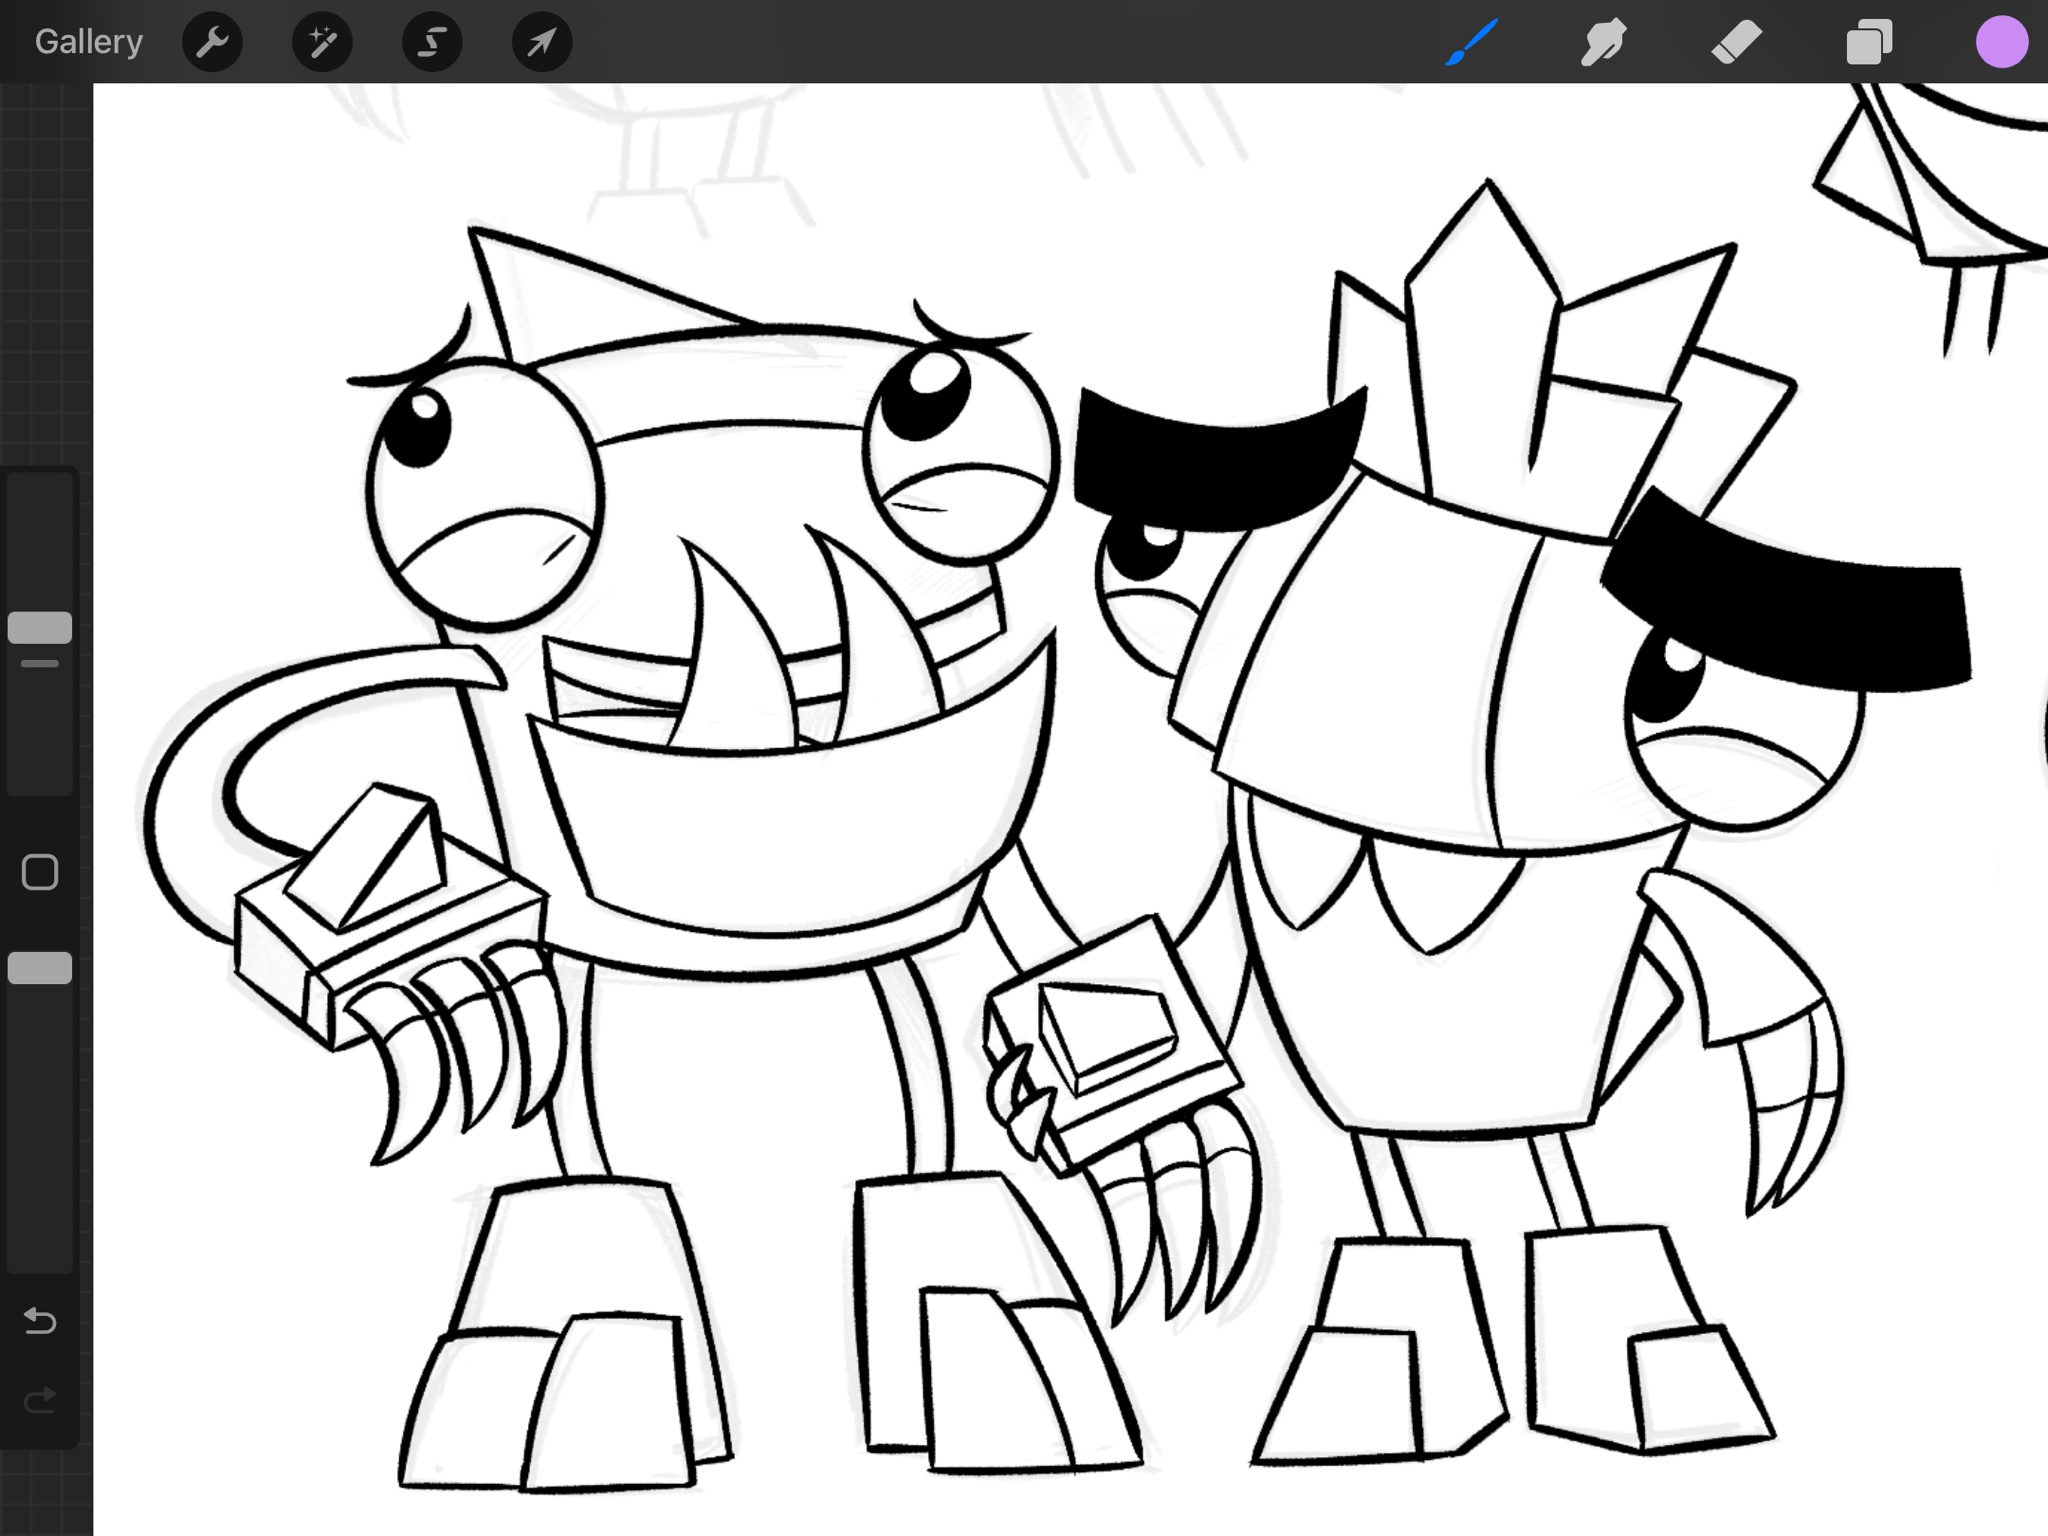Open the Actions wrench menu

(212, 42)
